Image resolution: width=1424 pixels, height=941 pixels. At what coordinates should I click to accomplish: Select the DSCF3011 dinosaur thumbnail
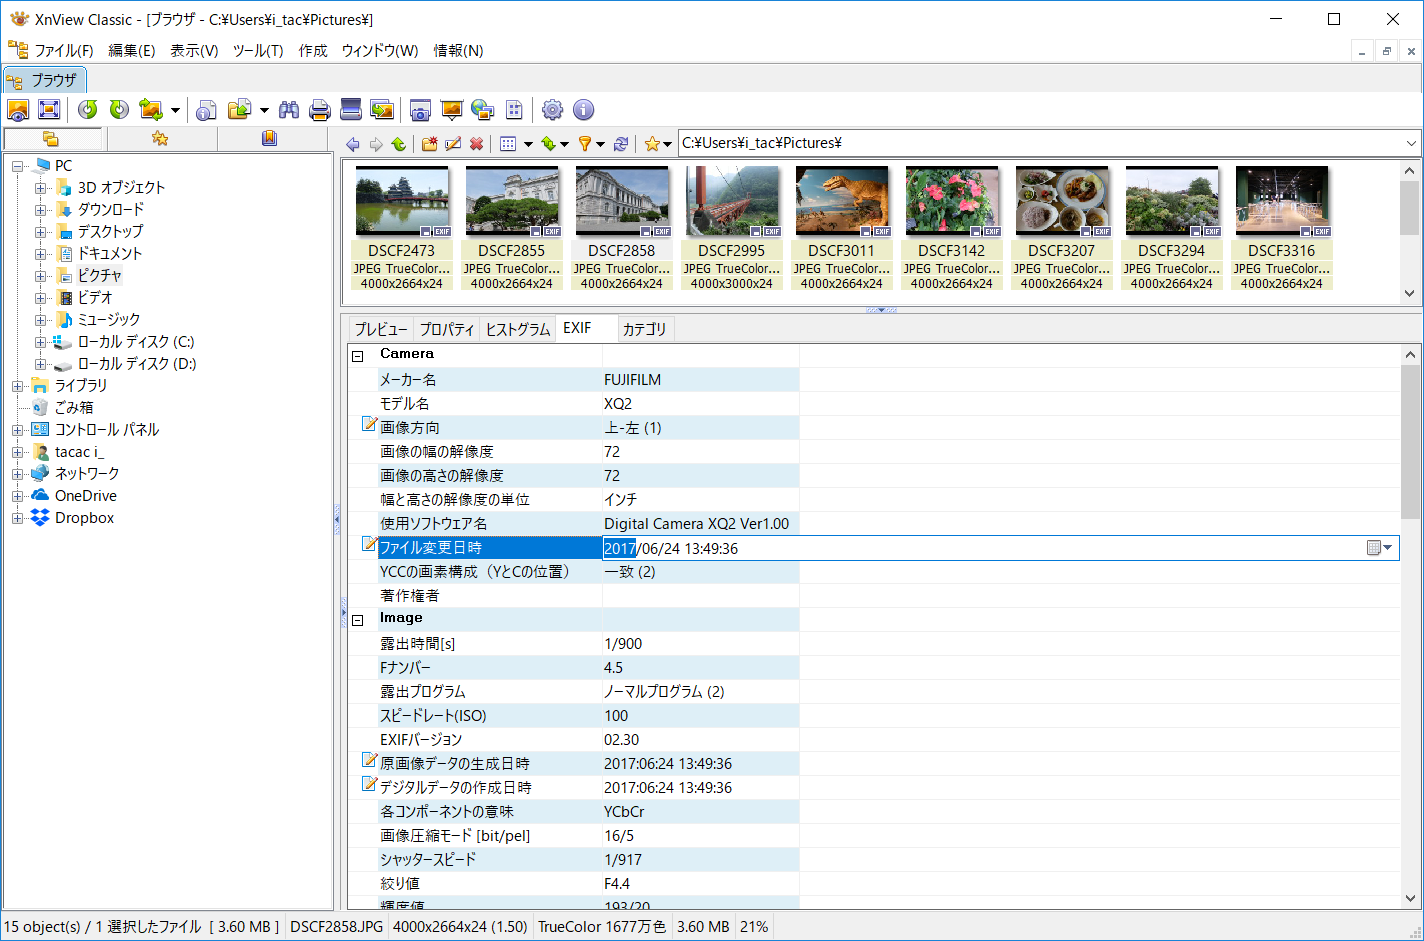pyautogui.click(x=841, y=199)
